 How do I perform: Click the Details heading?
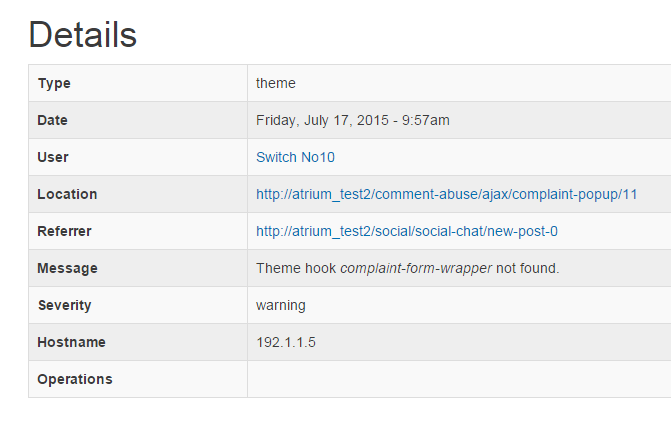83,35
